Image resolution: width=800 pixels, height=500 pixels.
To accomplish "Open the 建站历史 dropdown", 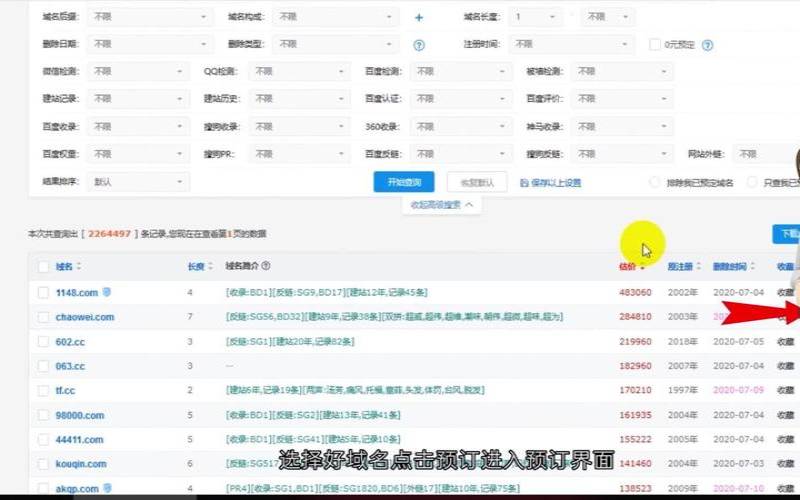I will click(299, 98).
